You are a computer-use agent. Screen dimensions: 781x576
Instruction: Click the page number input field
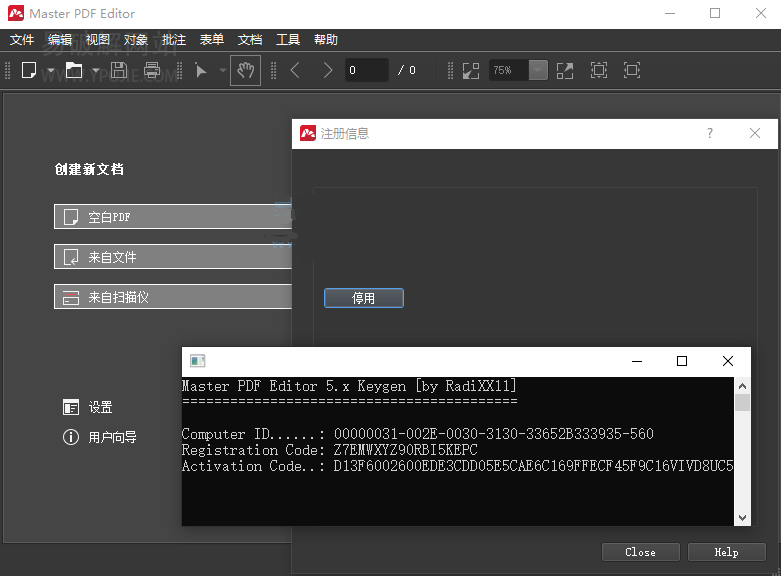(x=367, y=70)
